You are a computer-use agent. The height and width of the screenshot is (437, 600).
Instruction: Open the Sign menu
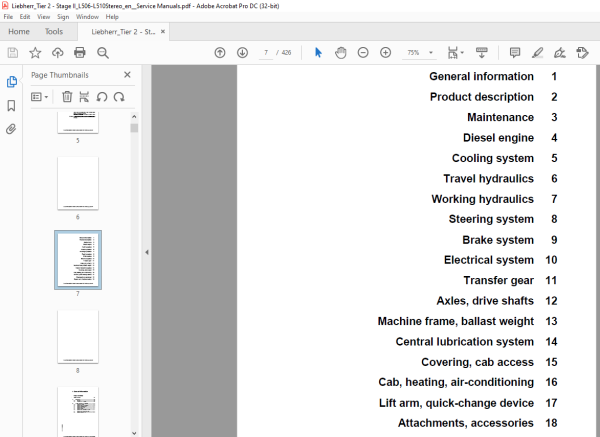[x=63, y=17]
